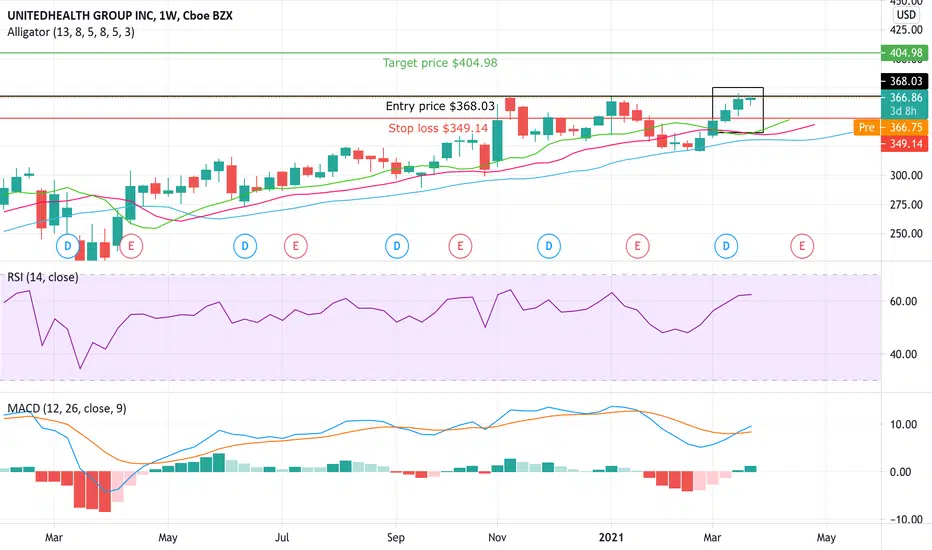
Task: Open the USD currency selector
Action: click(x=906, y=15)
